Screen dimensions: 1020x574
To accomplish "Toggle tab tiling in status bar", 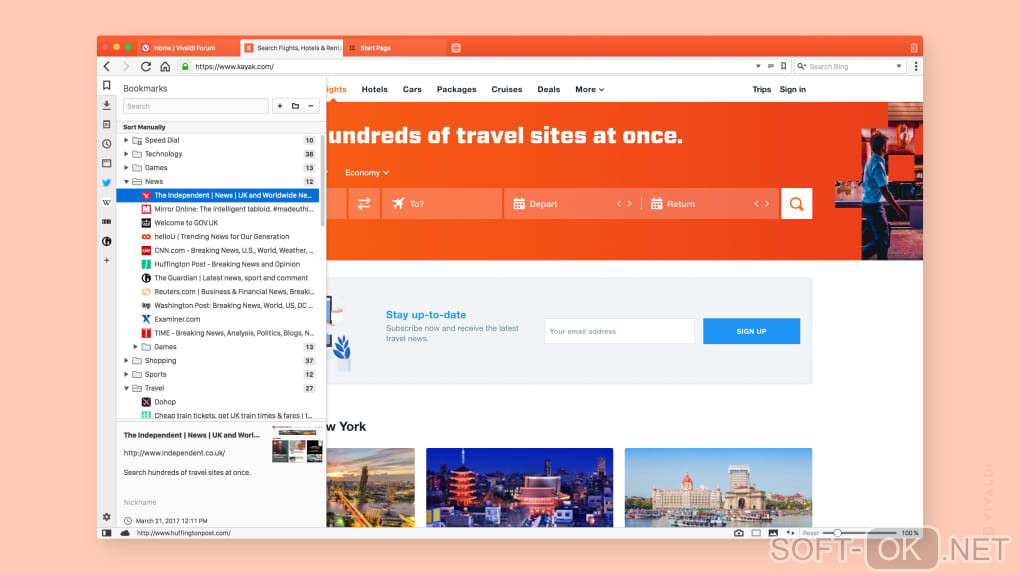I will coord(756,533).
